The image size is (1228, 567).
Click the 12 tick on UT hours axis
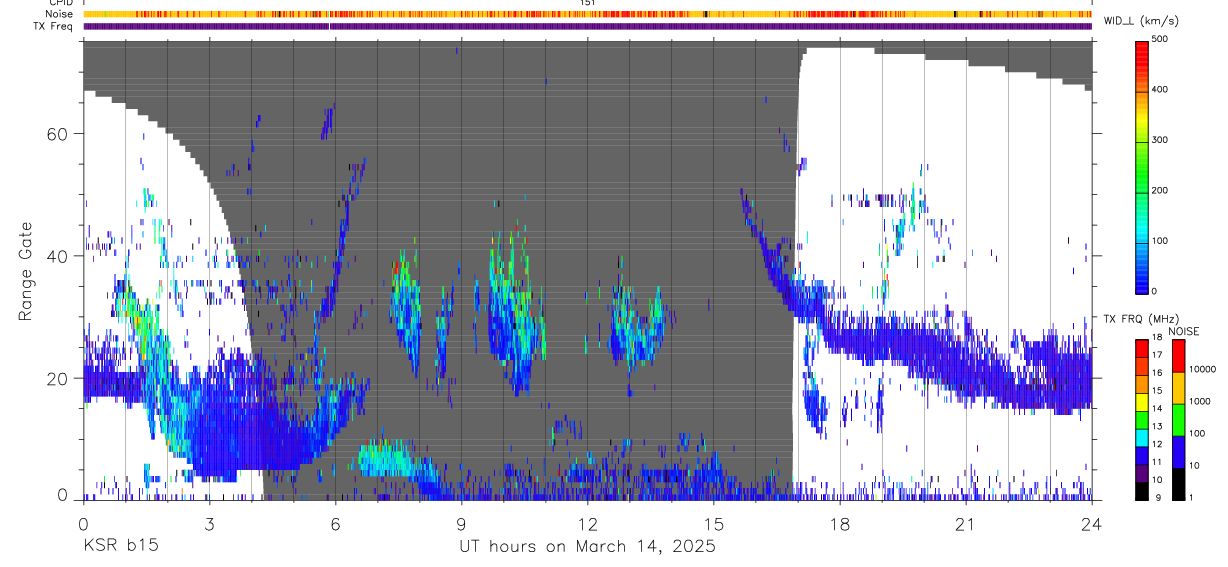pyautogui.click(x=588, y=523)
